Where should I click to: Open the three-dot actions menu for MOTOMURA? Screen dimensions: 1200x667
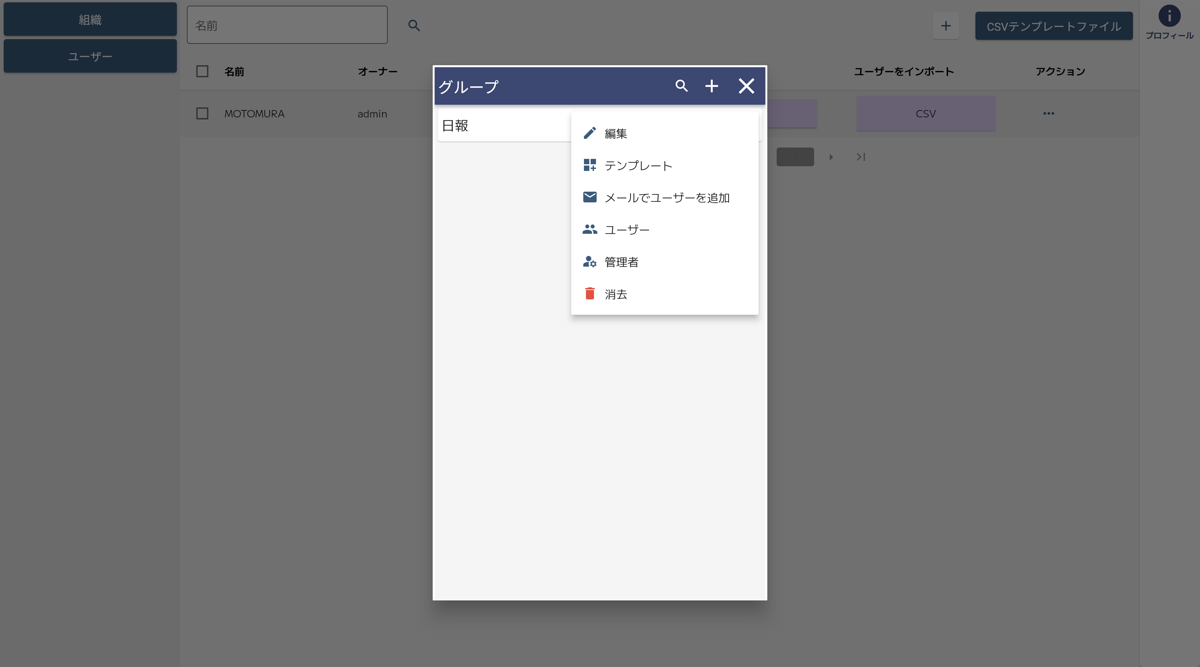tap(1048, 114)
